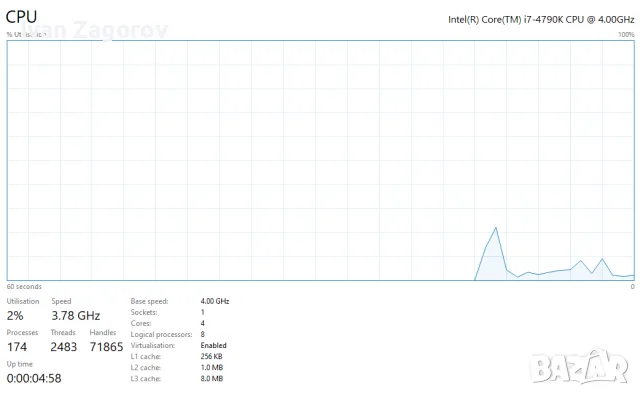Click the Utilisation label
The image size is (640, 396).
[x=23, y=301]
